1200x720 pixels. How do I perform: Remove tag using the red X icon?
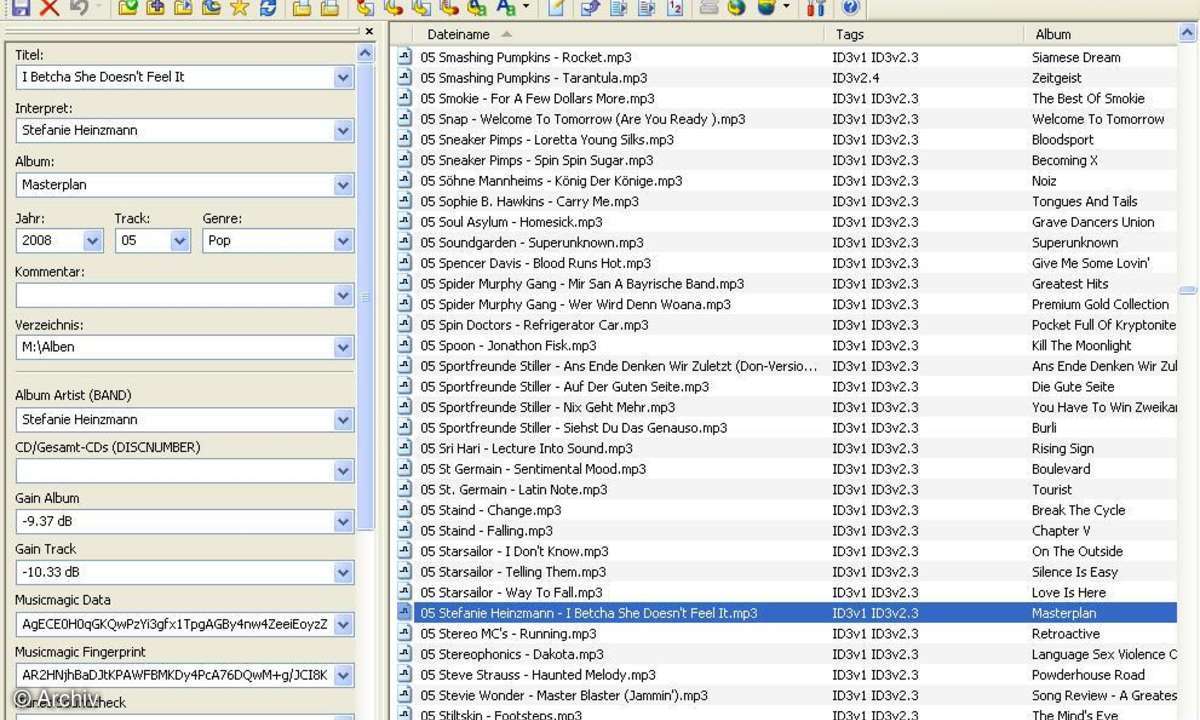point(49,8)
